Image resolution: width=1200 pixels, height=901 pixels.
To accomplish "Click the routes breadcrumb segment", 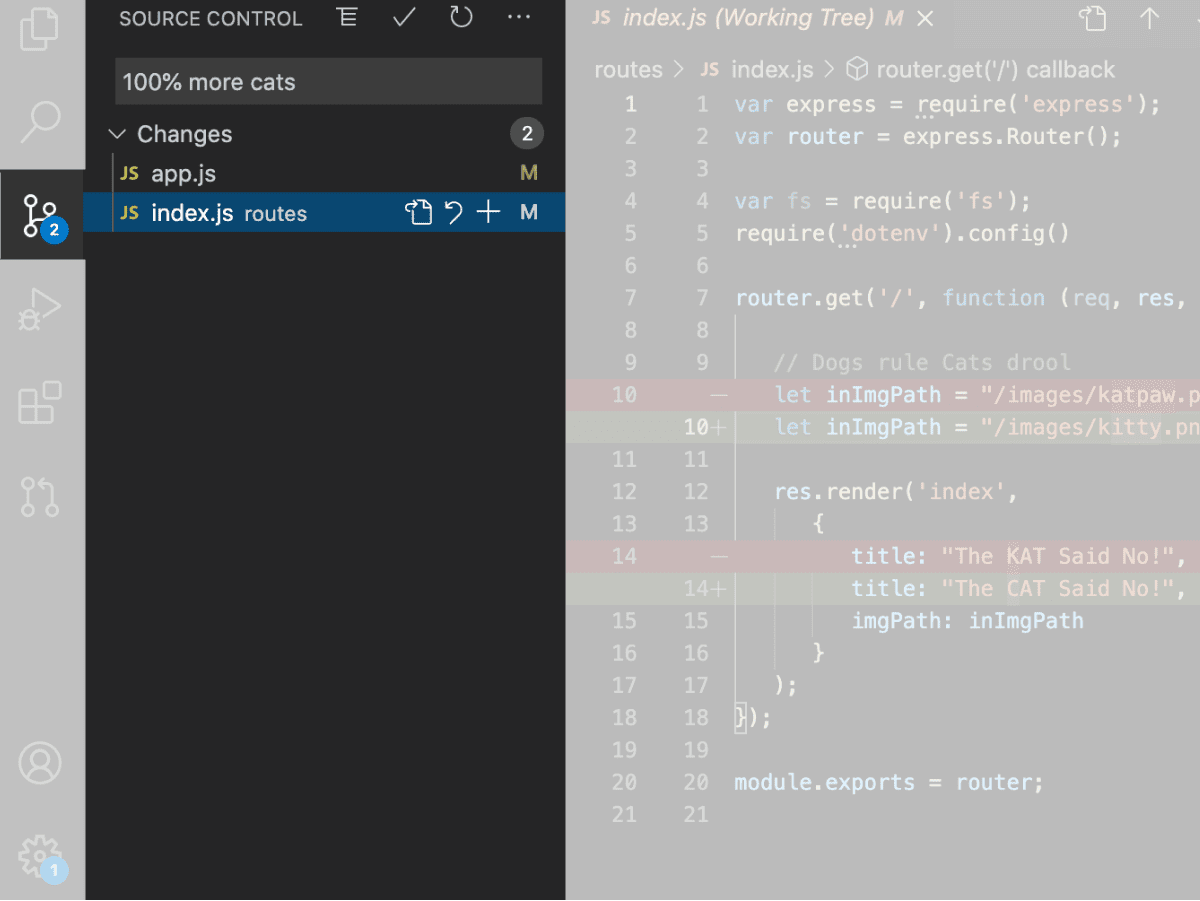I will 628,69.
